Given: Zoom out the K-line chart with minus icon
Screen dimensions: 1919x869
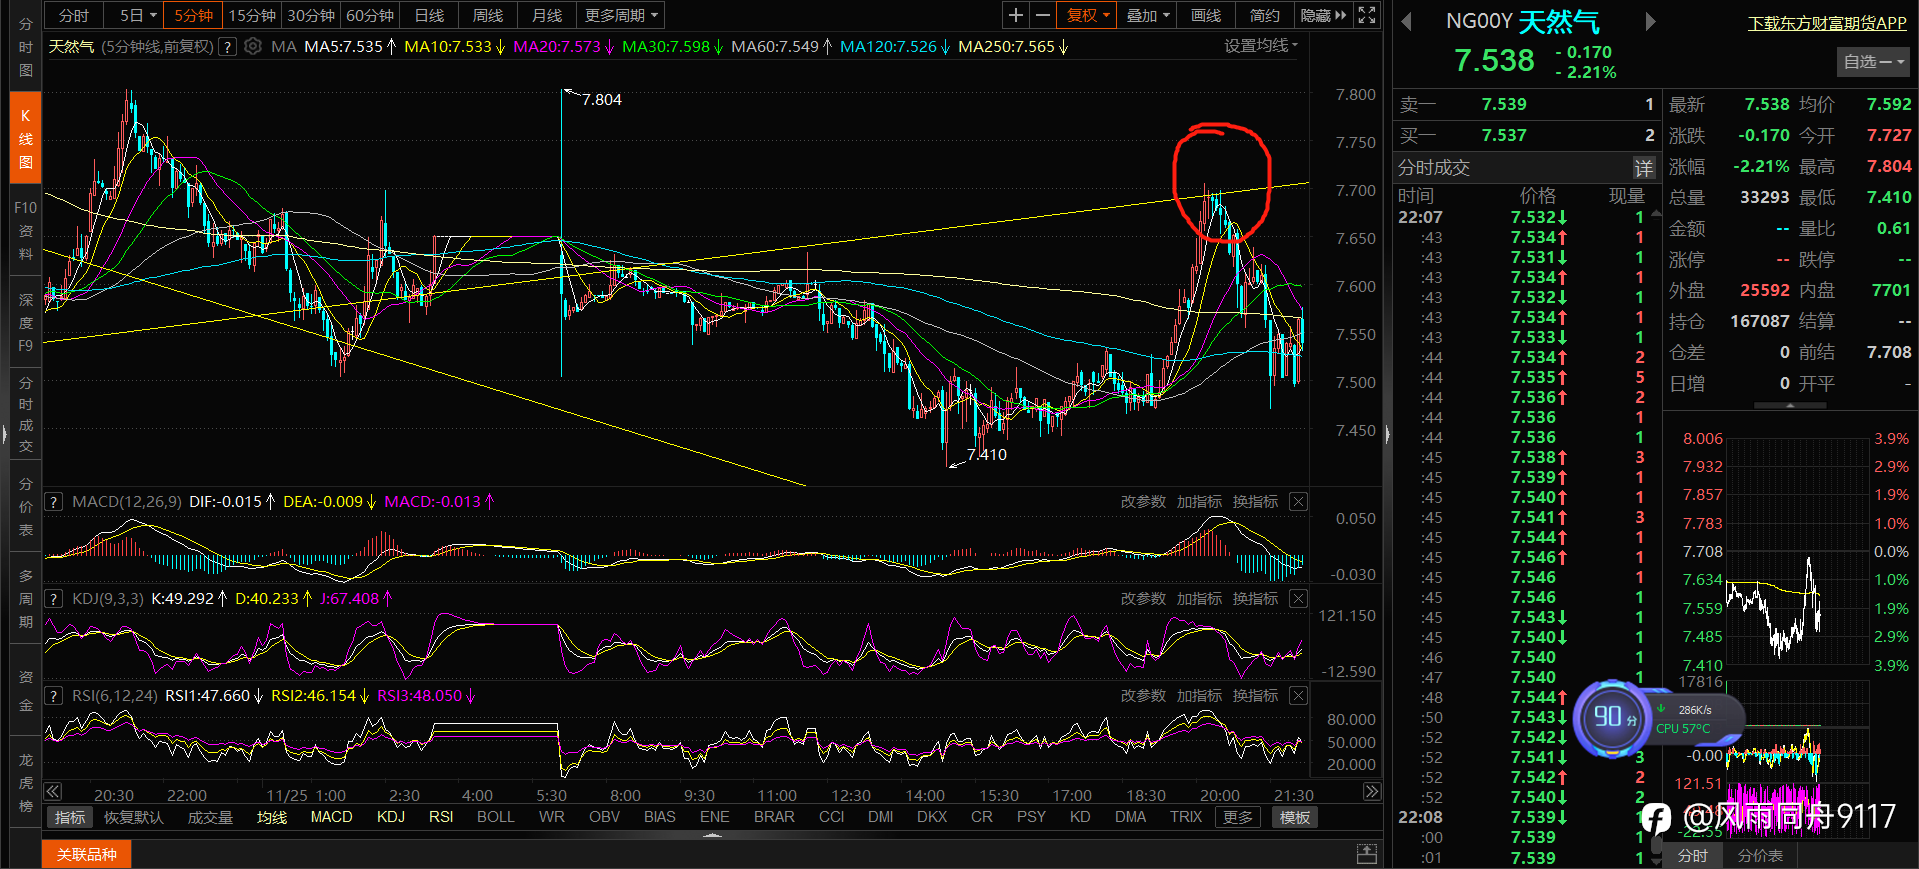Looking at the screenshot, I should point(1043,15).
